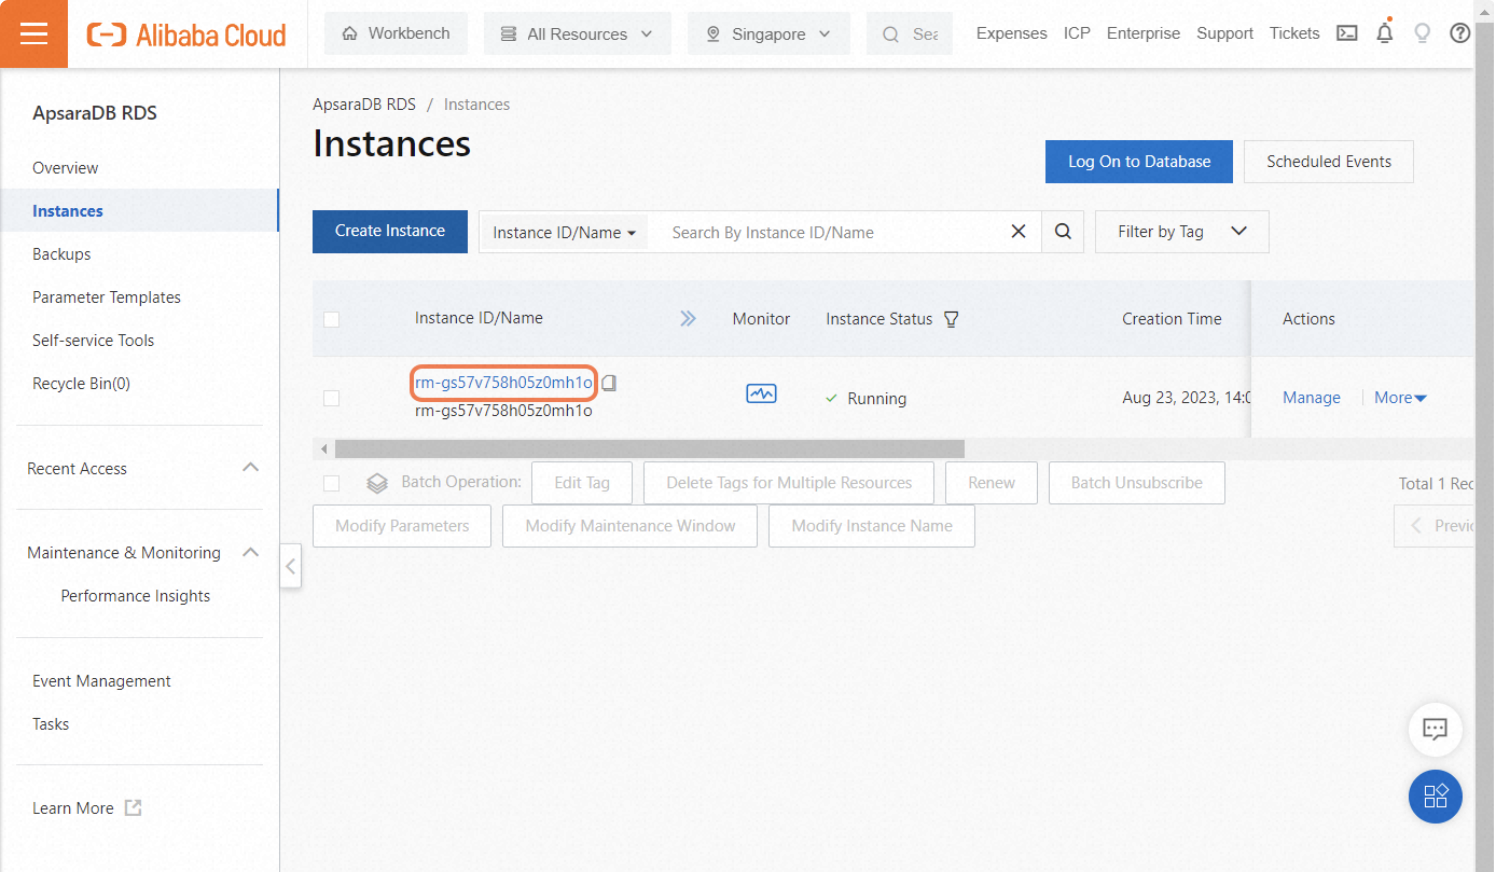The width and height of the screenshot is (1494, 872).
Task: Click the Workbench button
Action: pyautogui.click(x=396, y=34)
